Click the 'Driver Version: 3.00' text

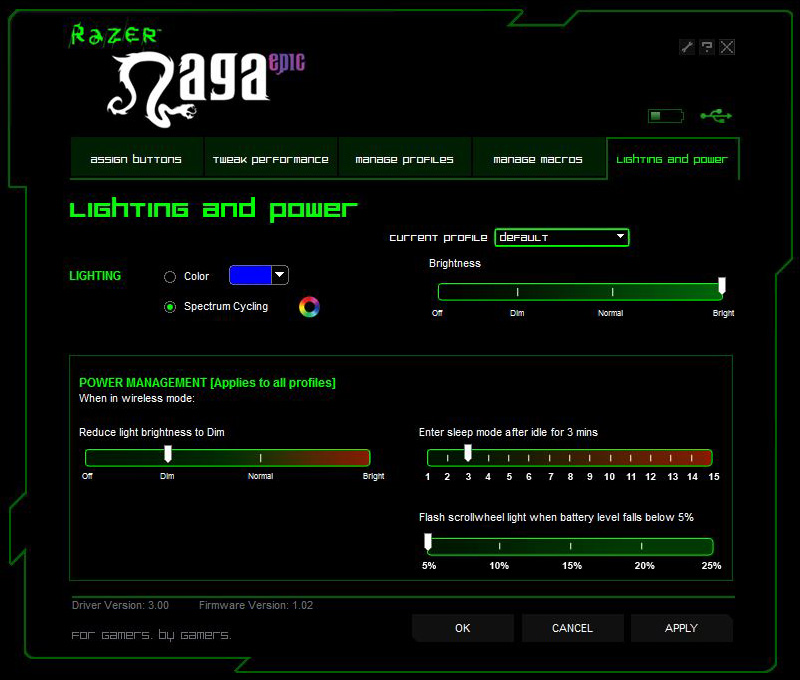coord(120,605)
